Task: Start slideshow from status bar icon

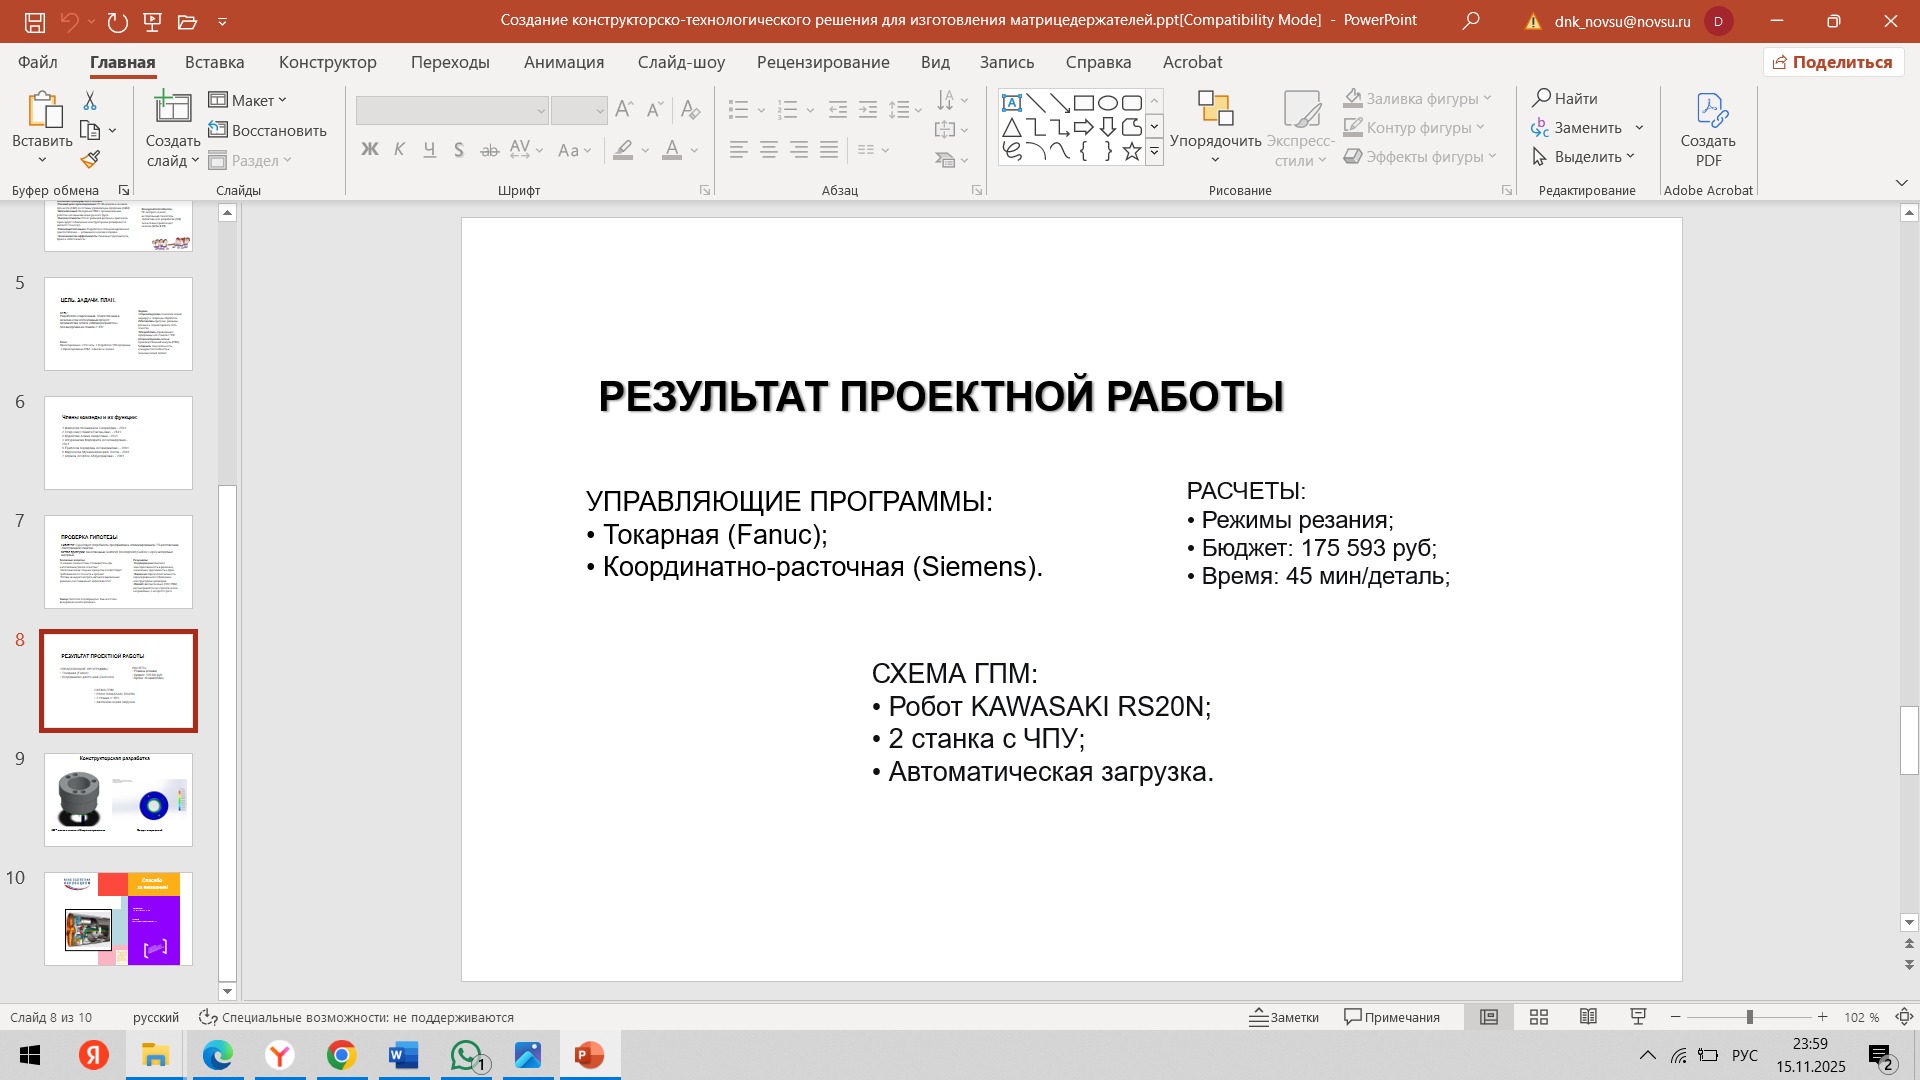Action: pyautogui.click(x=1638, y=1017)
